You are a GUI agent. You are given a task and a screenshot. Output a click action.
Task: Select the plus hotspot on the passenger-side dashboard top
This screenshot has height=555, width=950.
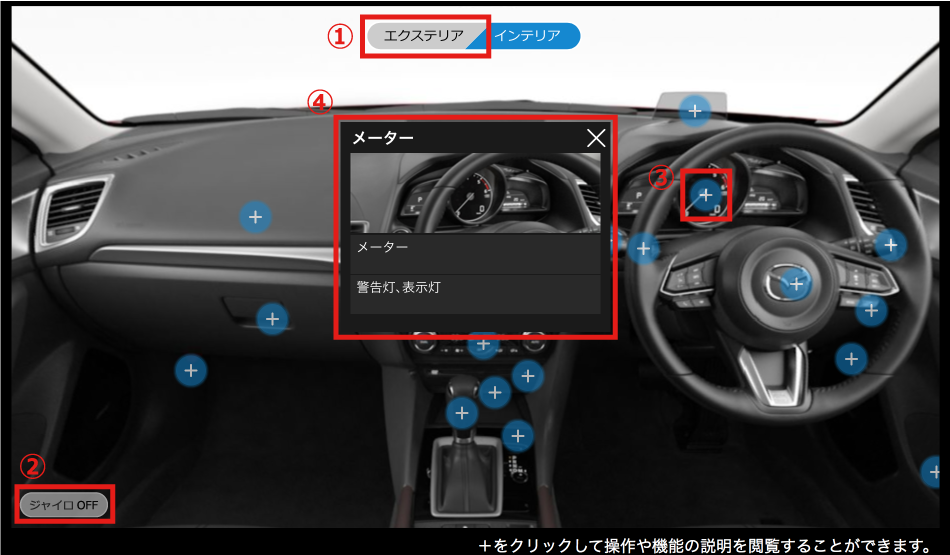(x=255, y=216)
